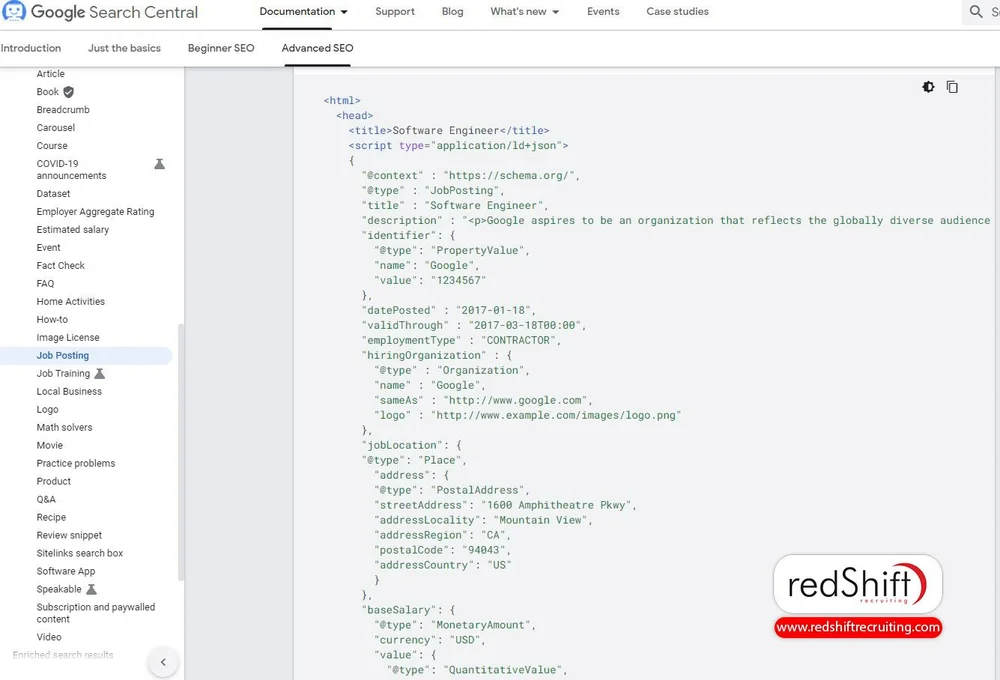Open the Software App sidebar link
1000x680 pixels.
pos(66,571)
